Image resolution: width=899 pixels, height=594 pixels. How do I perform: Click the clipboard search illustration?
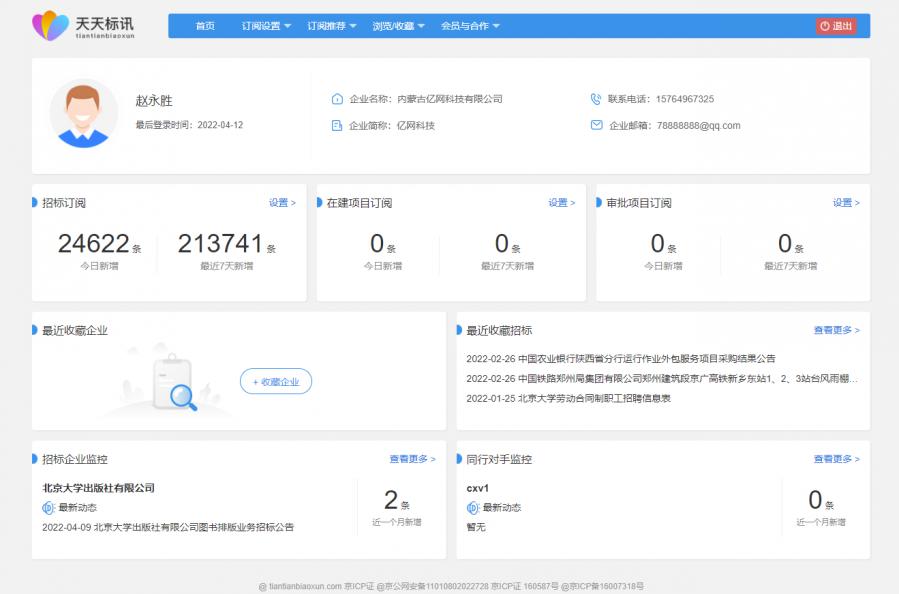pos(171,382)
